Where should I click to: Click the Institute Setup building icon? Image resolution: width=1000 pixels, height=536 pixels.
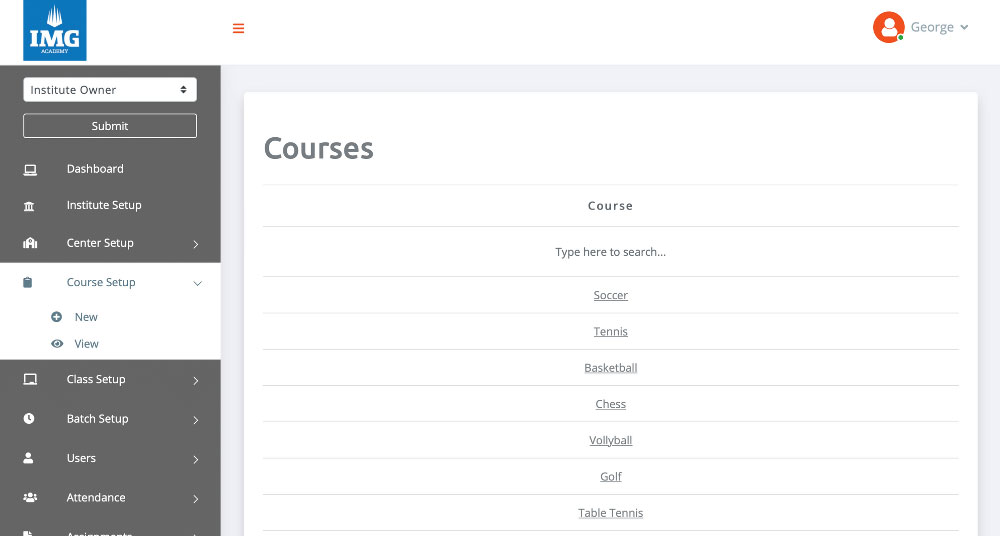coord(29,206)
